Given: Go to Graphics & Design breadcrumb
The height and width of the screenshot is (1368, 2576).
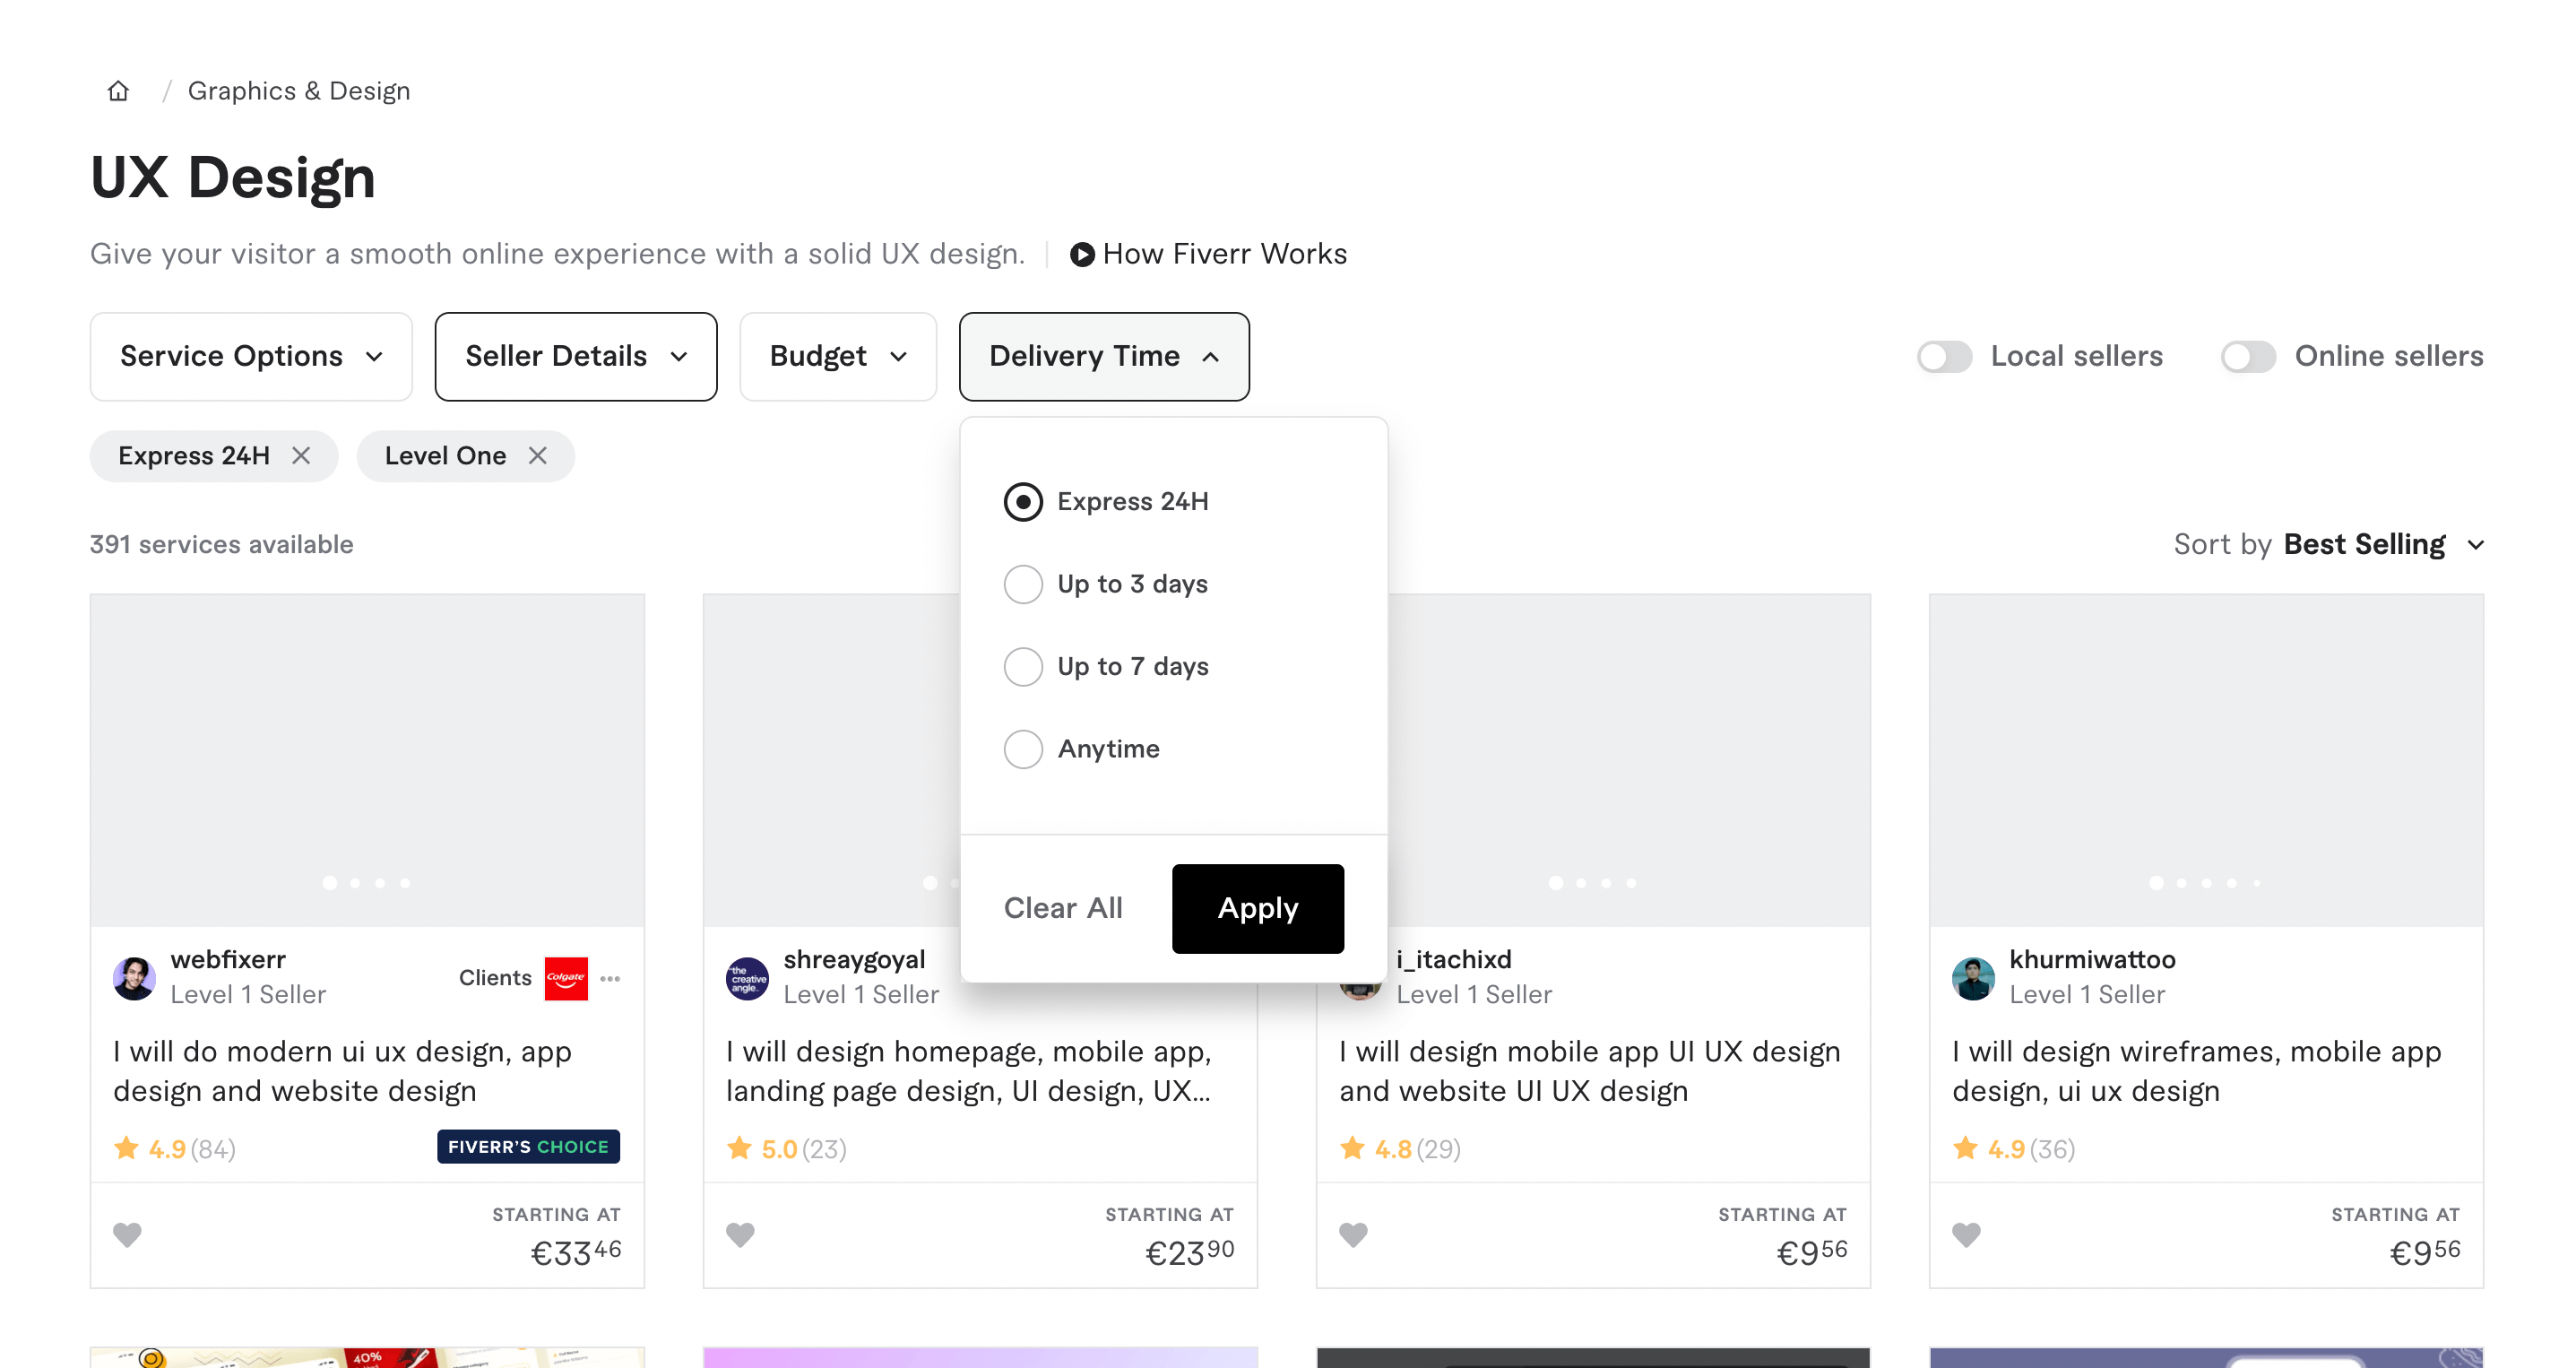Looking at the screenshot, I should (x=299, y=91).
